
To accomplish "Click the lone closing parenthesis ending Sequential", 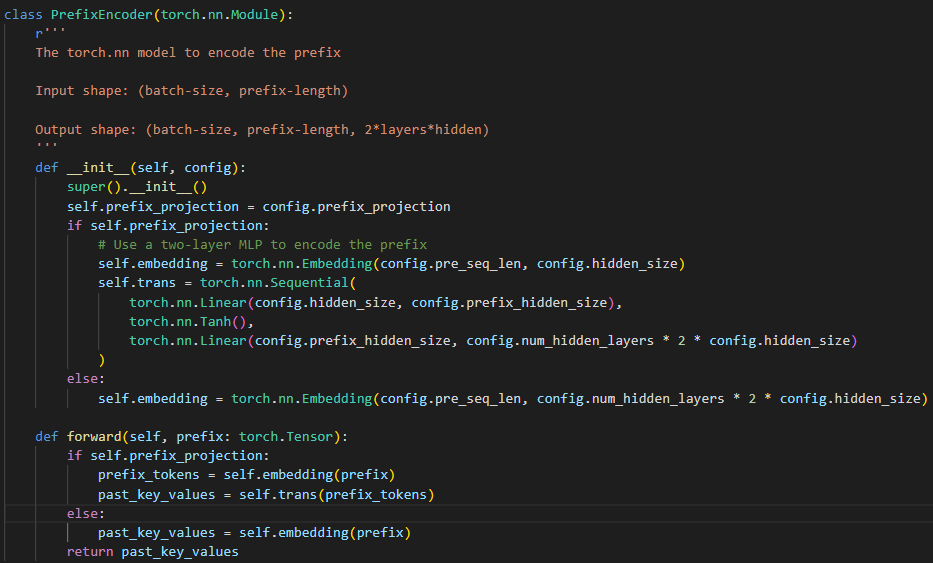I will 102,360.
